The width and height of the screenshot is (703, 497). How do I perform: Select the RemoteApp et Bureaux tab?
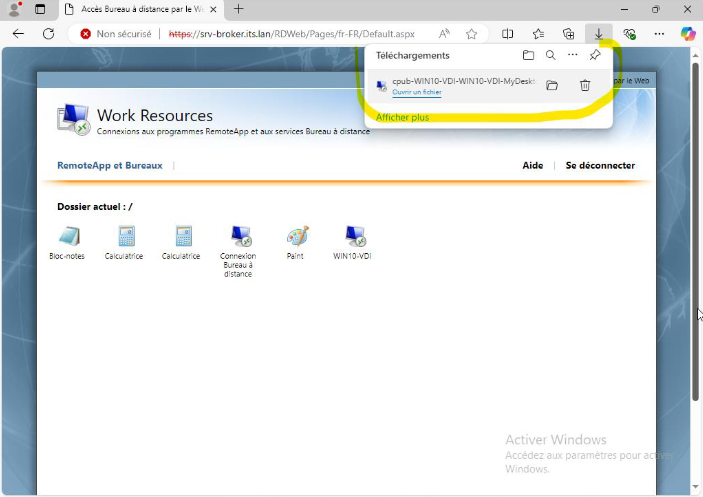point(110,165)
